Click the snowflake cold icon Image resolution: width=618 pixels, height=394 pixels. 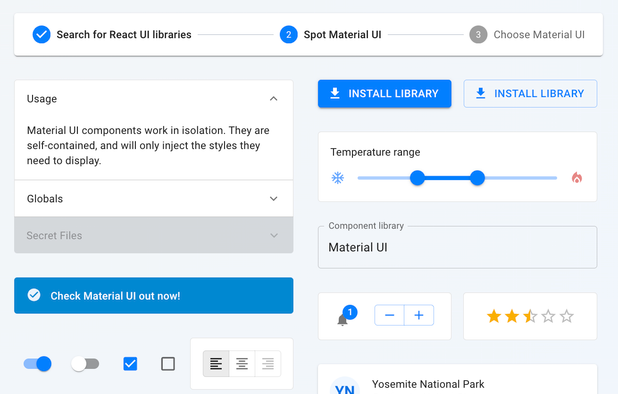click(338, 178)
